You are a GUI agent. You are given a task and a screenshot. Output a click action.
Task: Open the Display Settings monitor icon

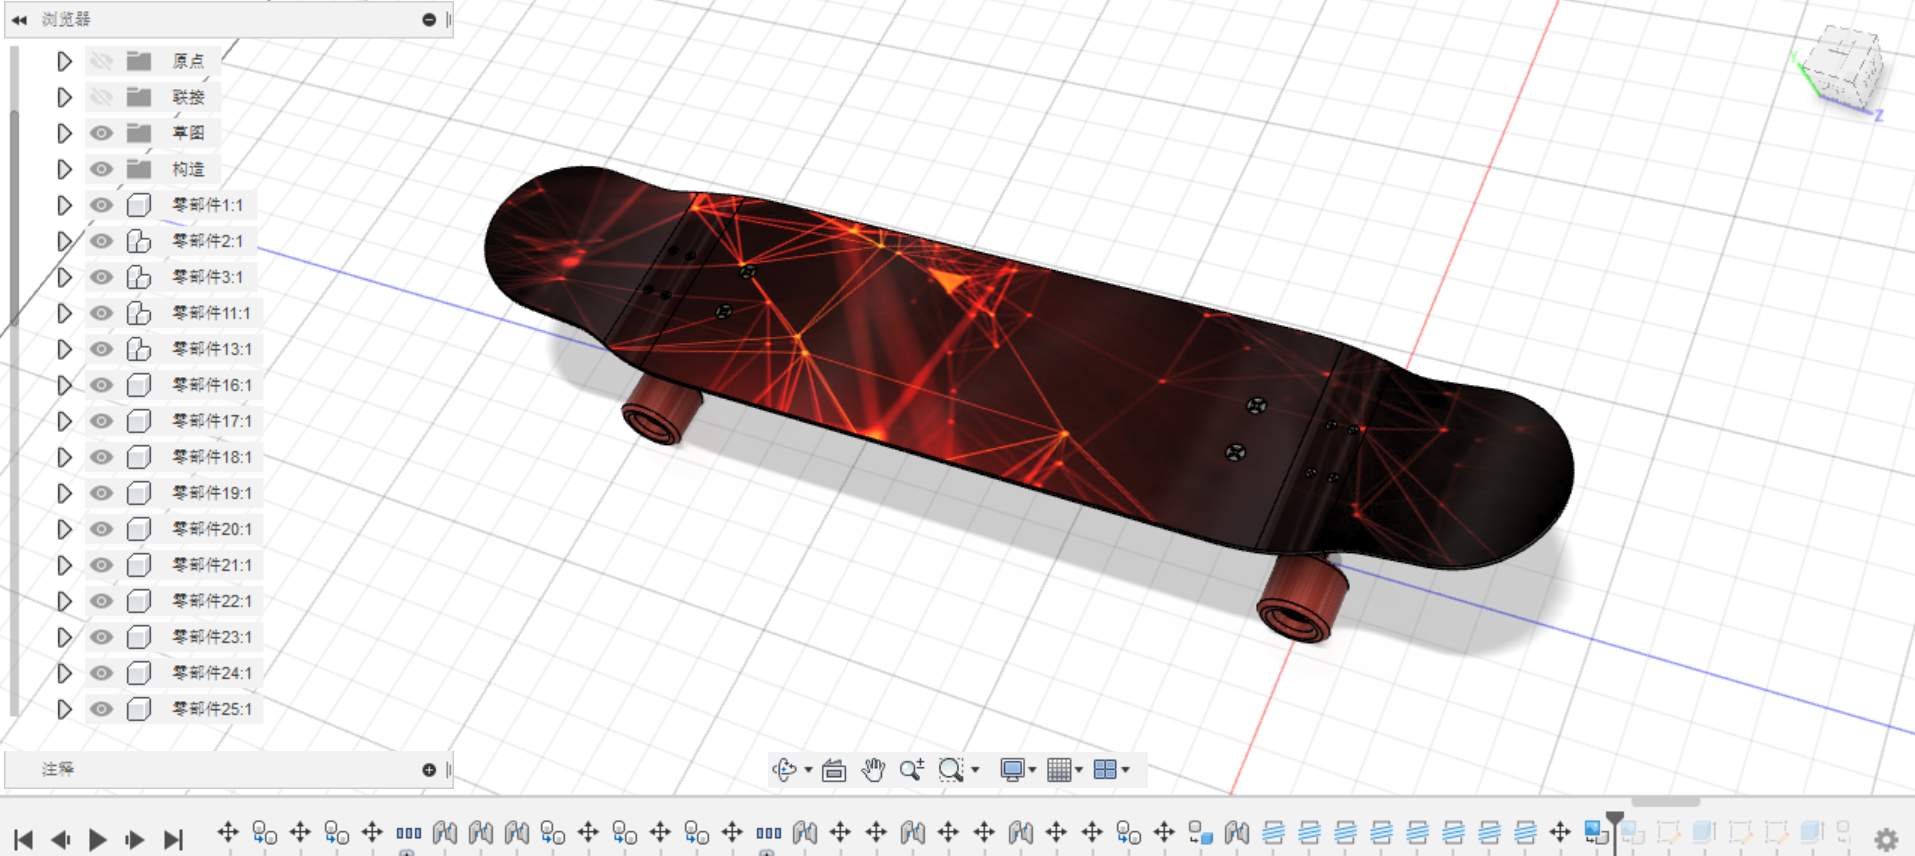pyautogui.click(x=1012, y=769)
